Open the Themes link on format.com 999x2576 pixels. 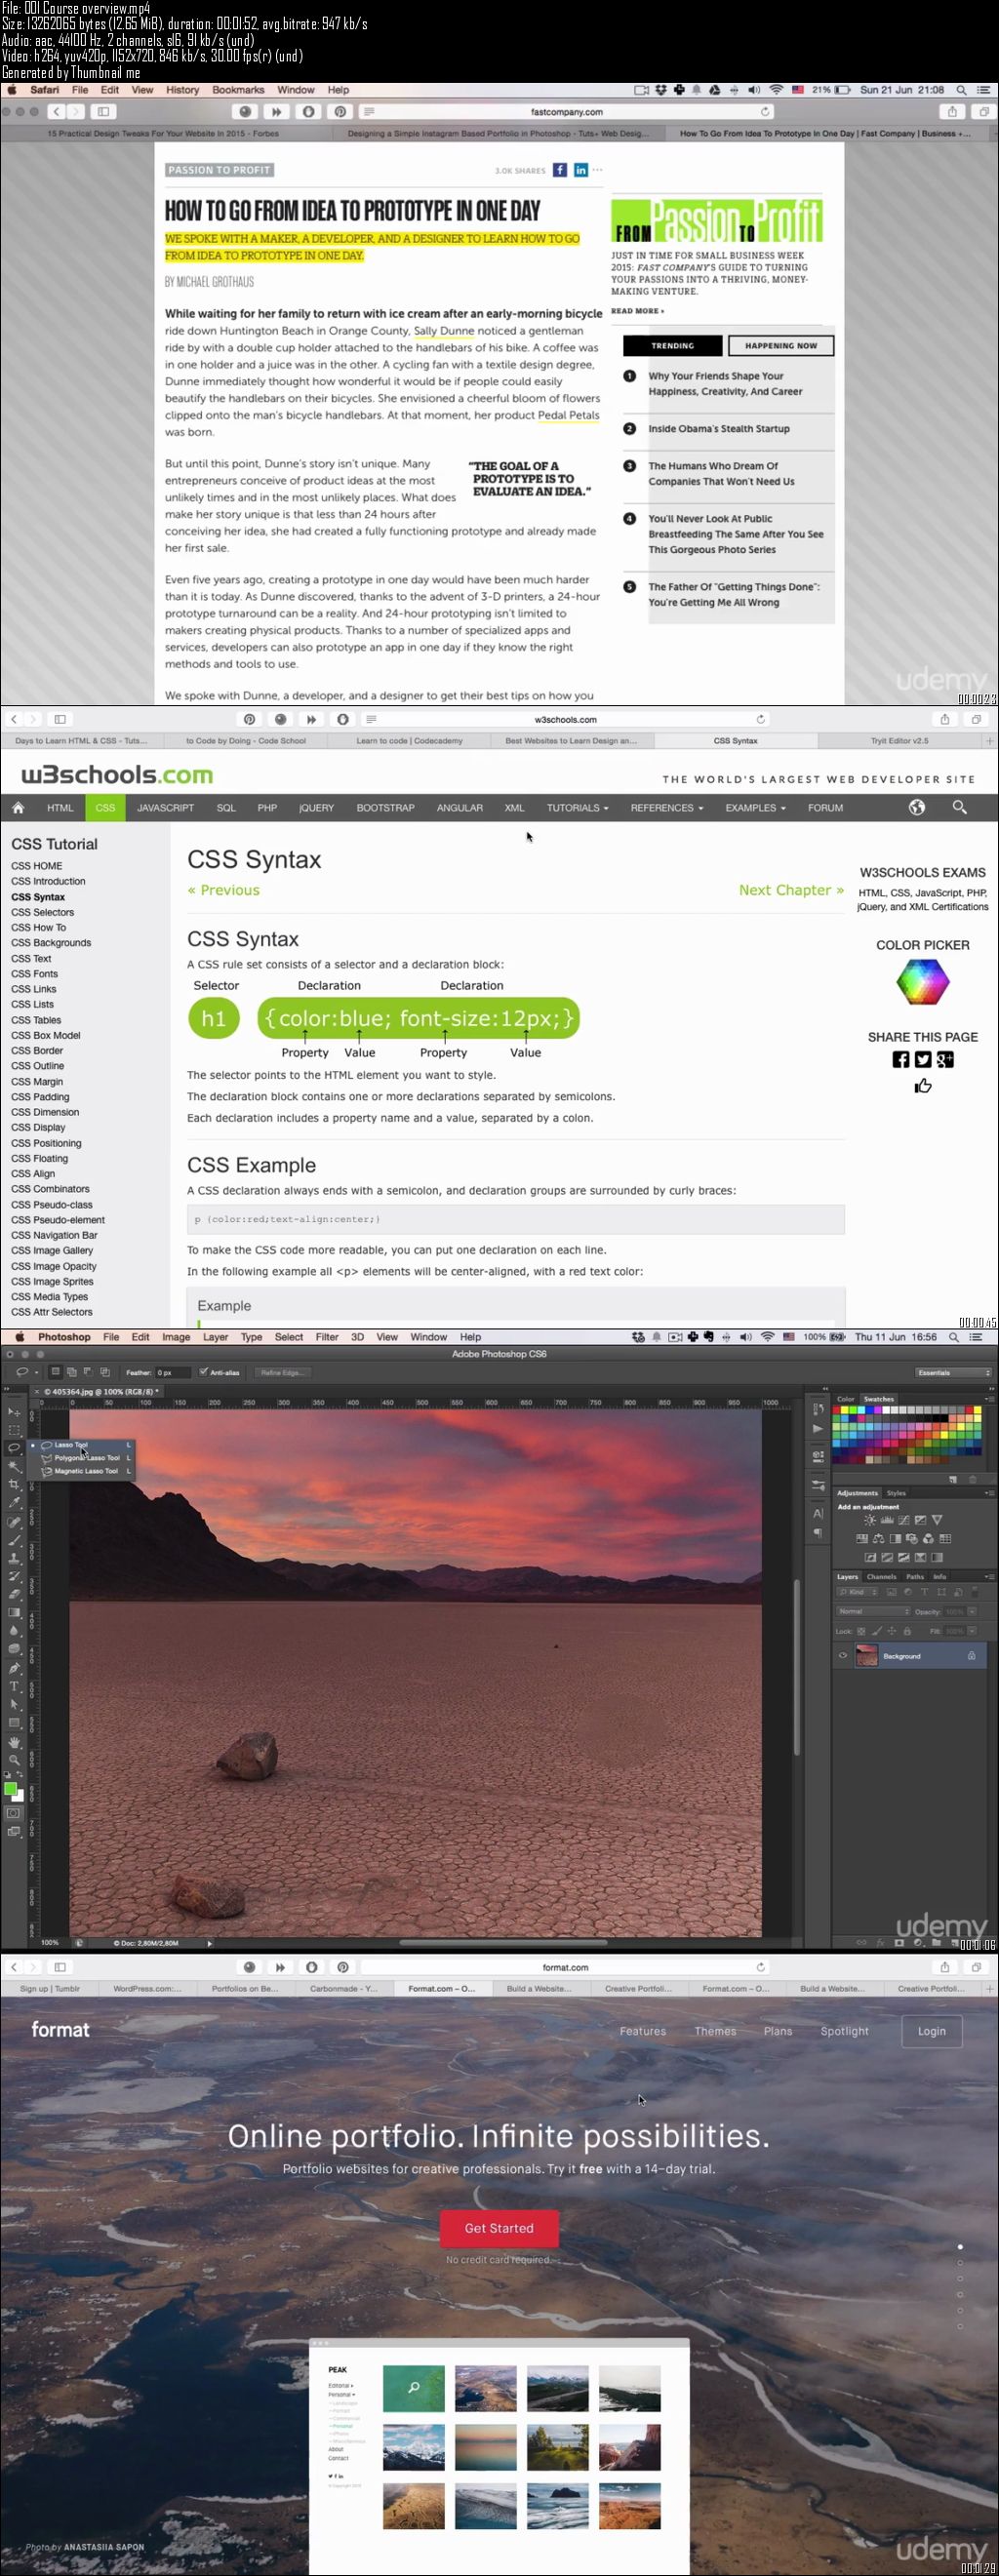(715, 2031)
